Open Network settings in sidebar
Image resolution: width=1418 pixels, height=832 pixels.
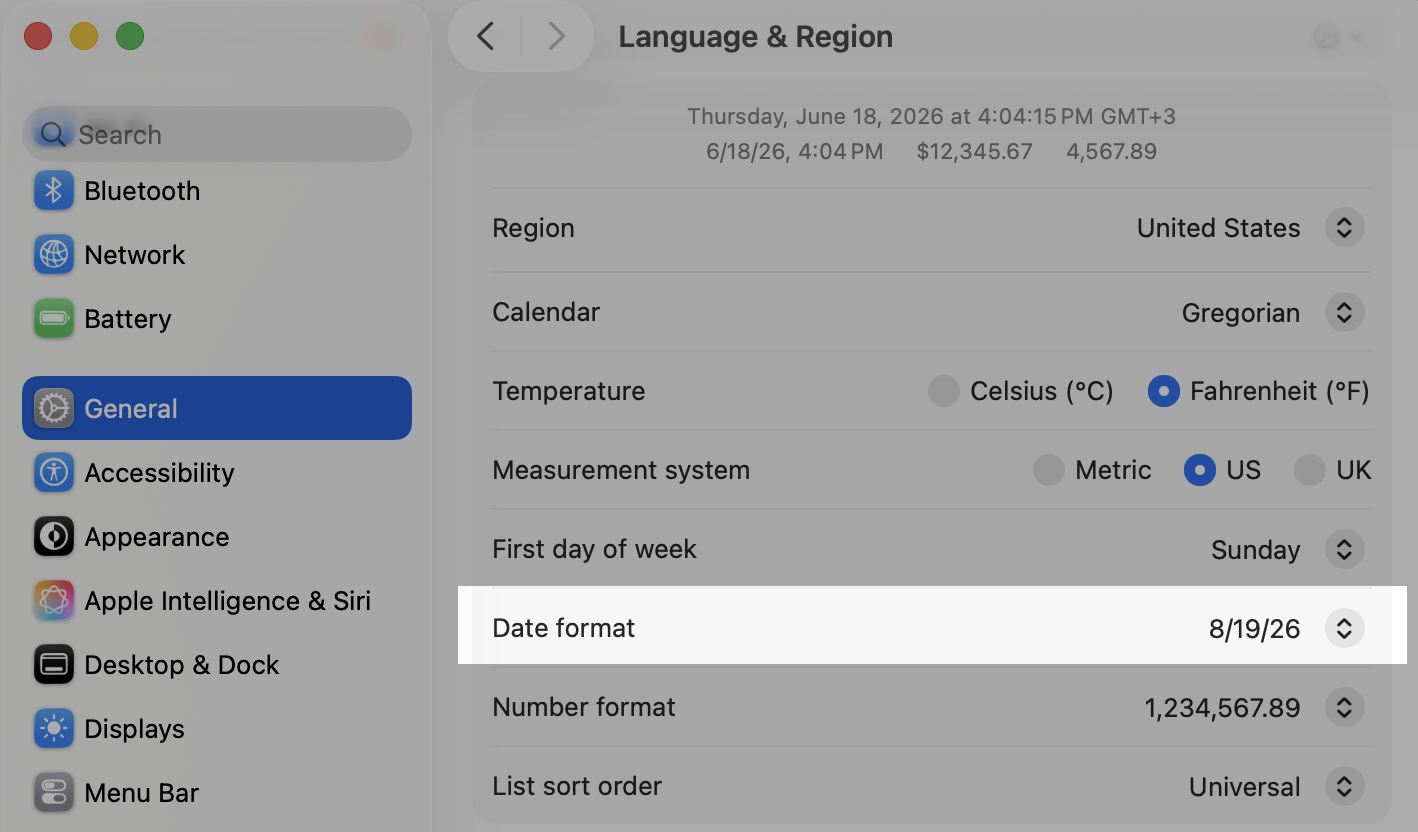tap(217, 255)
